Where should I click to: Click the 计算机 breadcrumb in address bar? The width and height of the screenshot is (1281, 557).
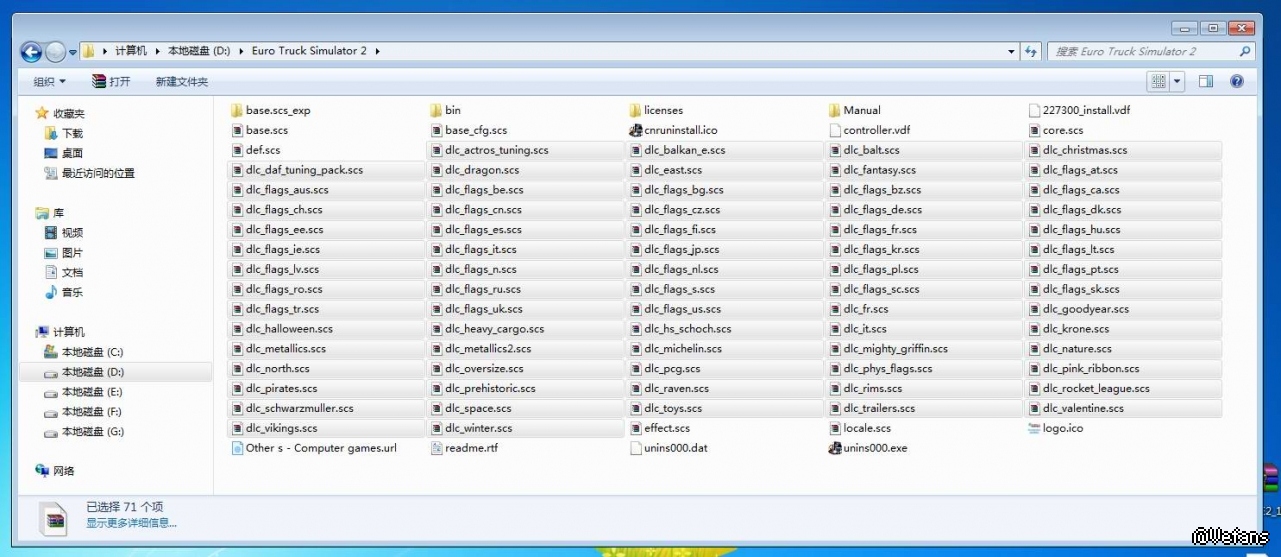pyautogui.click(x=130, y=51)
